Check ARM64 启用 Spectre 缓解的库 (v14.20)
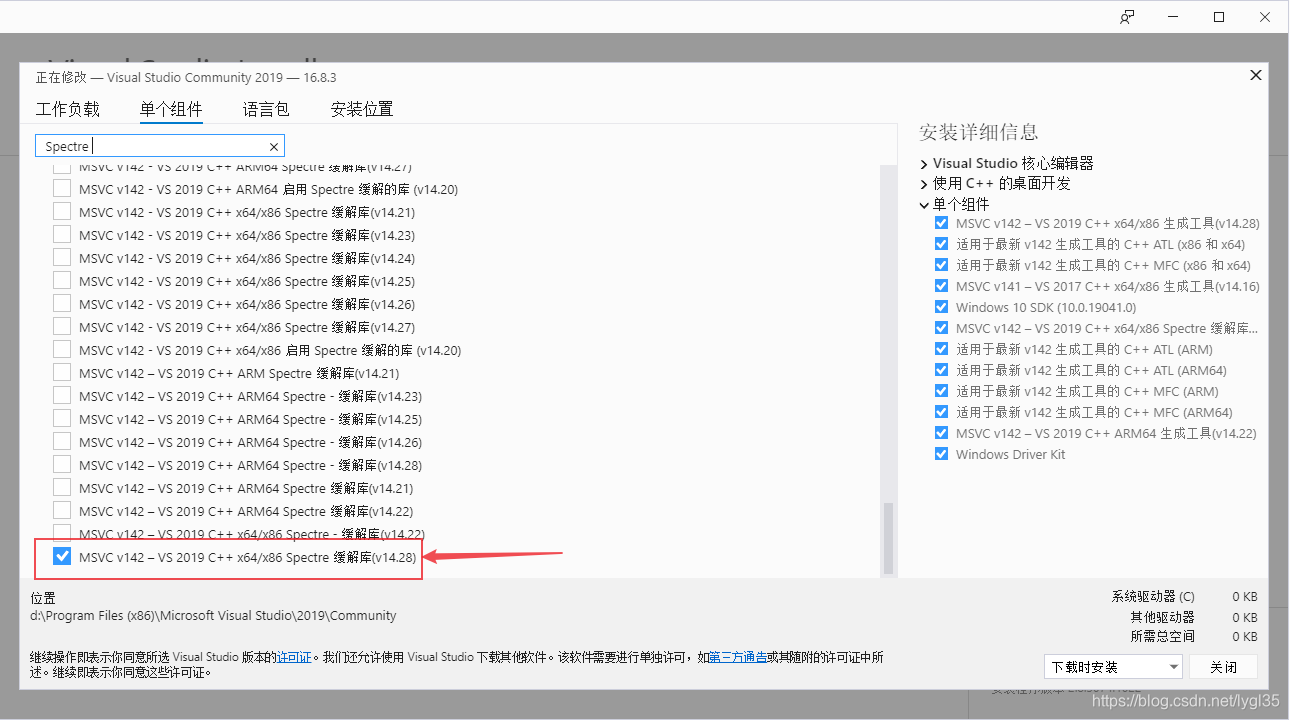This screenshot has width=1290, height=720. click(x=62, y=189)
